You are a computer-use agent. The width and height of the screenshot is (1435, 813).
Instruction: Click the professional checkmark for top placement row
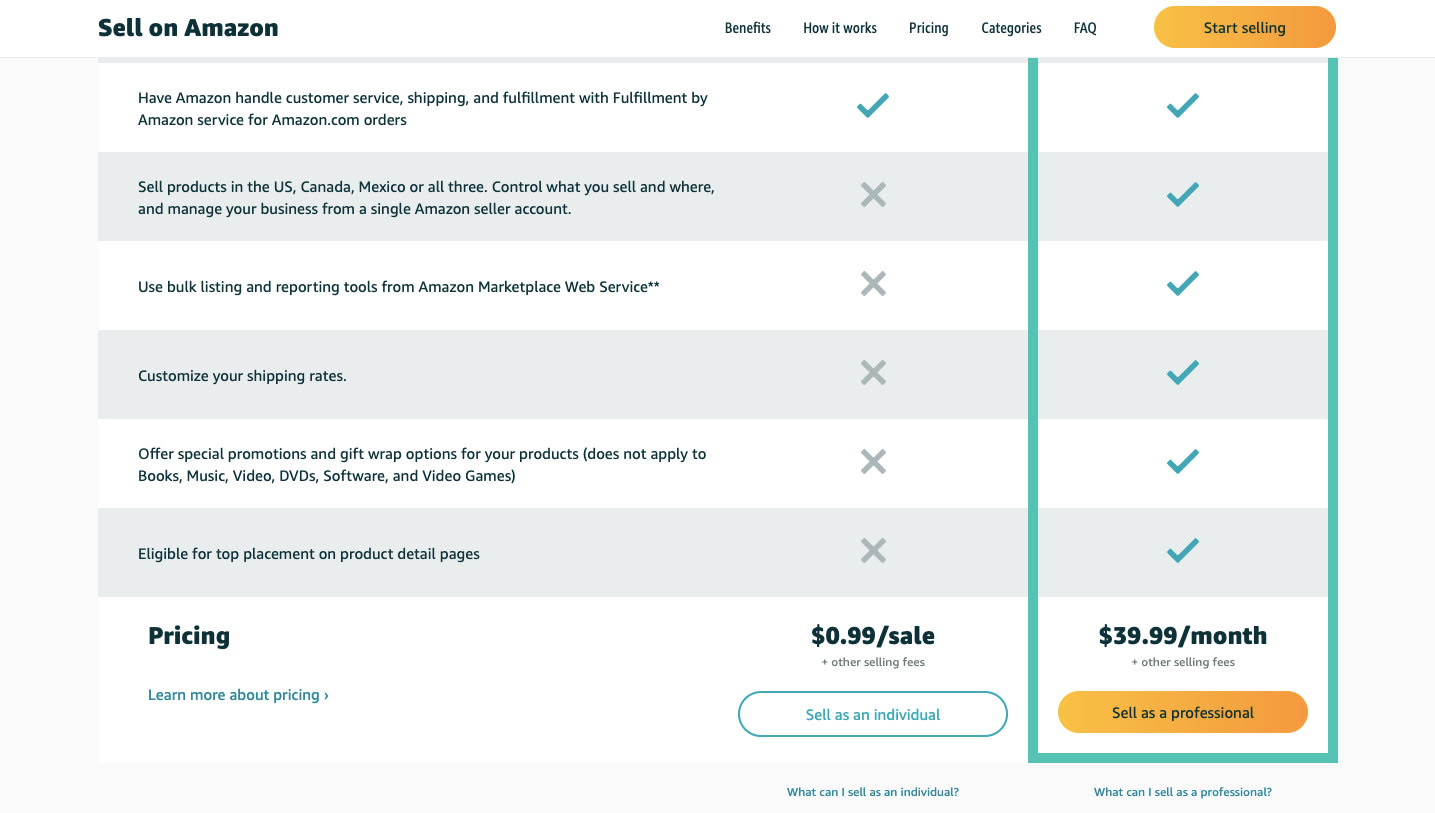point(1183,551)
